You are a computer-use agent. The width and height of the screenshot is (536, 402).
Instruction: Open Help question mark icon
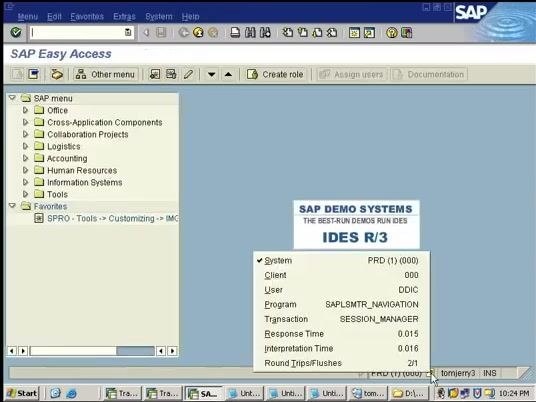(x=392, y=32)
